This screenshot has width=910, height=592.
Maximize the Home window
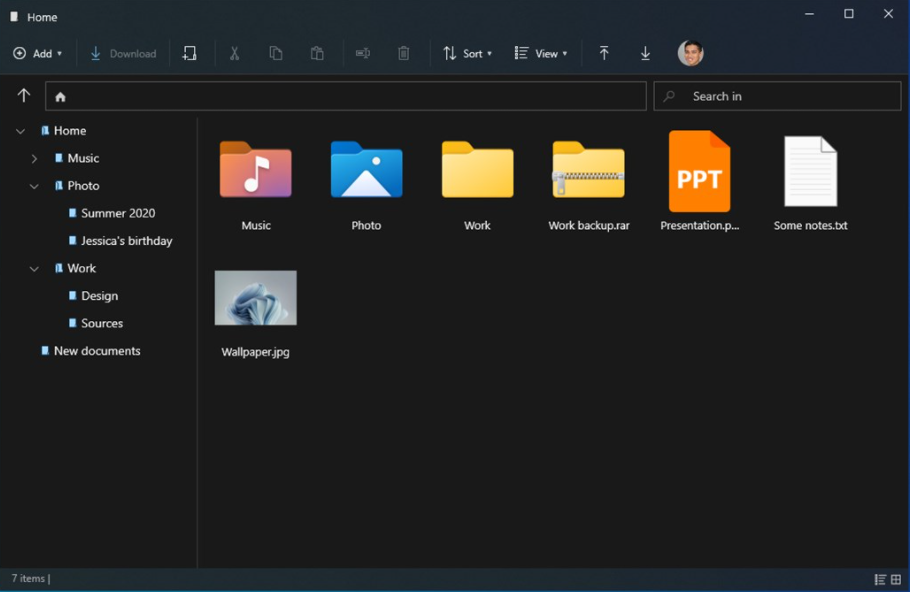(848, 14)
